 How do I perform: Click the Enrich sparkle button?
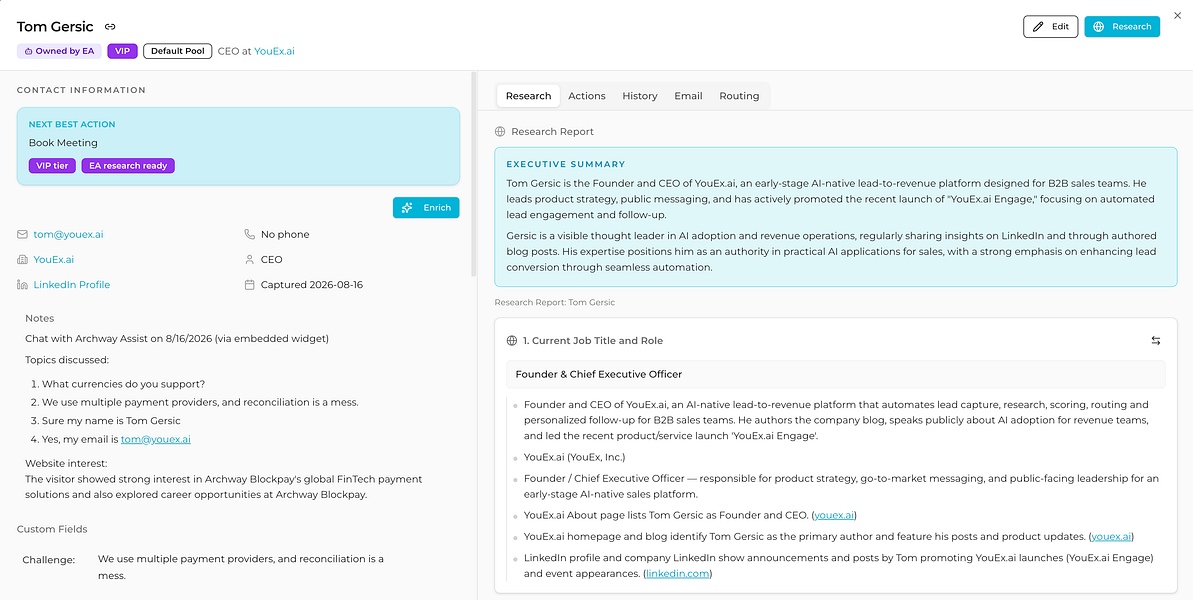(426, 208)
